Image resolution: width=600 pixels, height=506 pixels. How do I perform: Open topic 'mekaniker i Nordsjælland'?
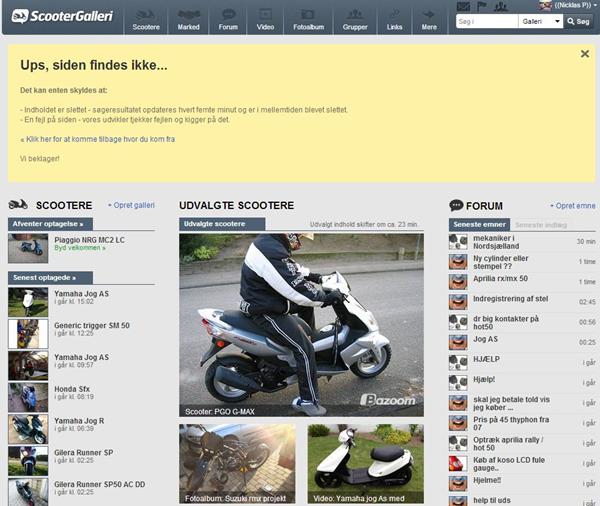pos(496,242)
